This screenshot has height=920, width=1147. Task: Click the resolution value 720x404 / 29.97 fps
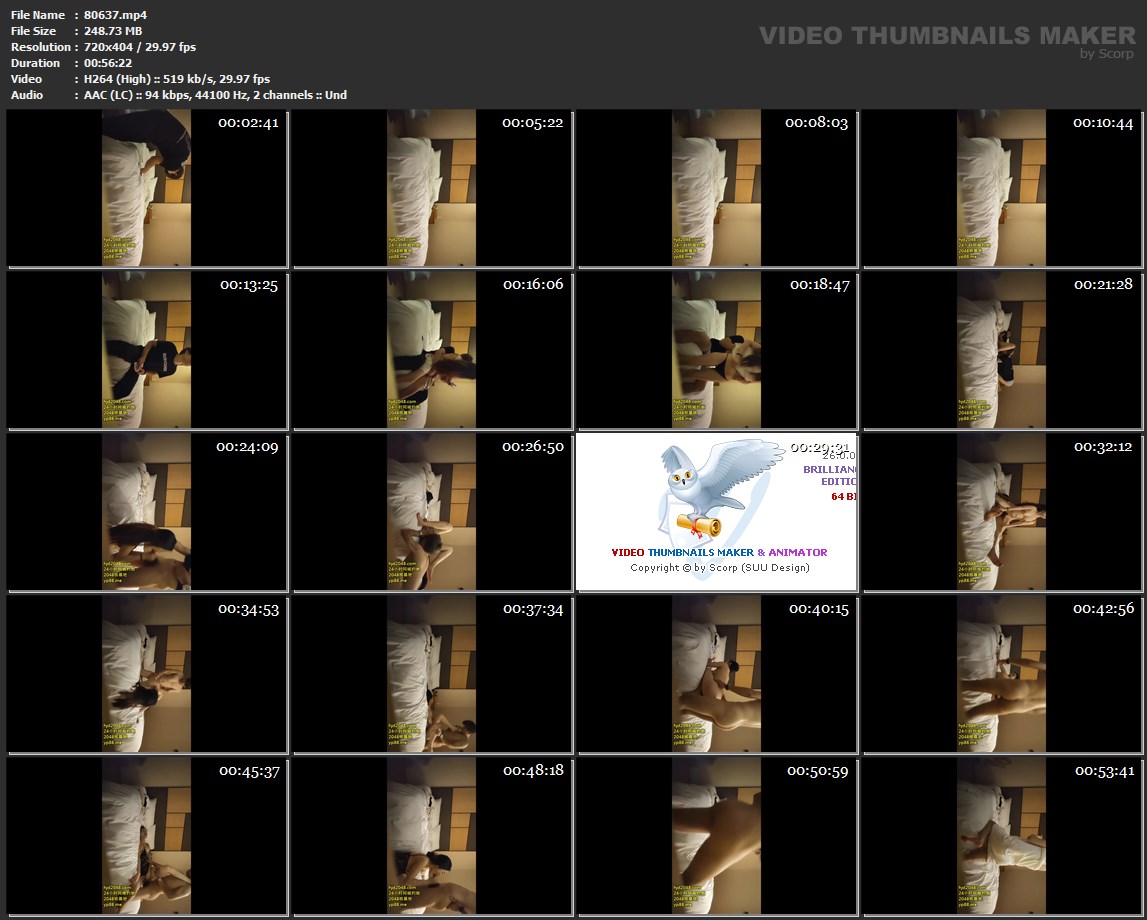tap(140, 47)
